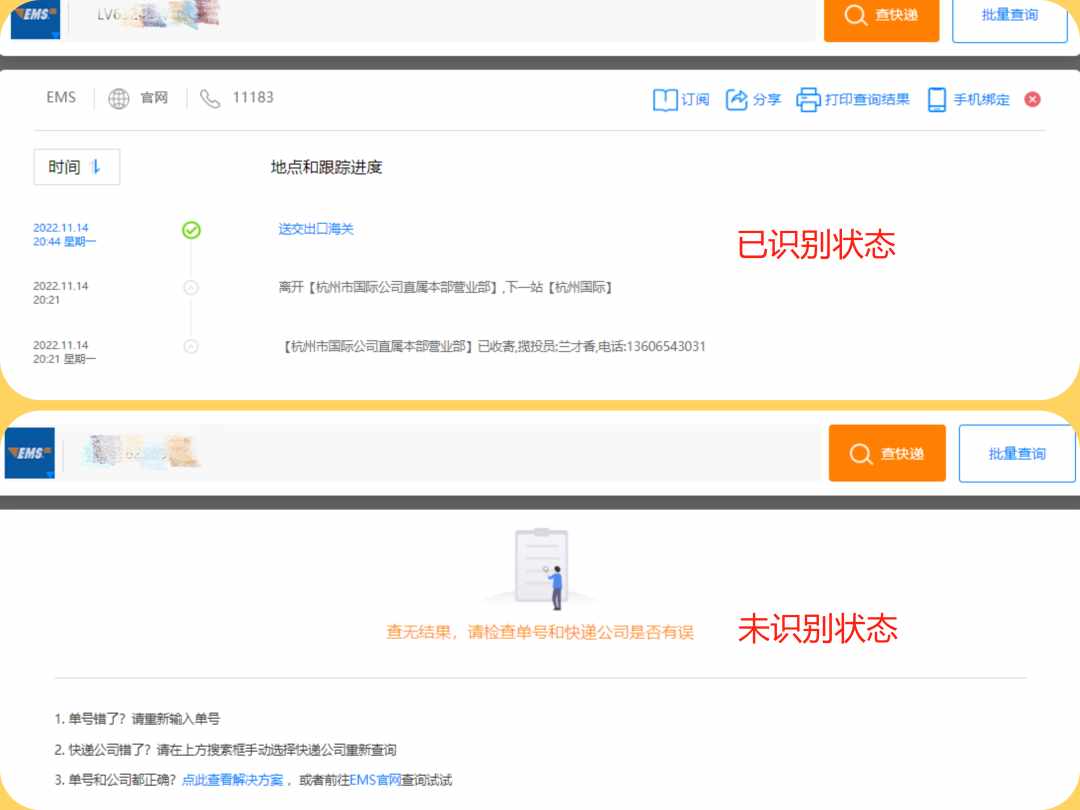Click timeline marker for 离开【杭州市国际公司直属本部营业部】 entry
Image resolution: width=1080 pixels, height=810 pixels.
click(191, 288)
